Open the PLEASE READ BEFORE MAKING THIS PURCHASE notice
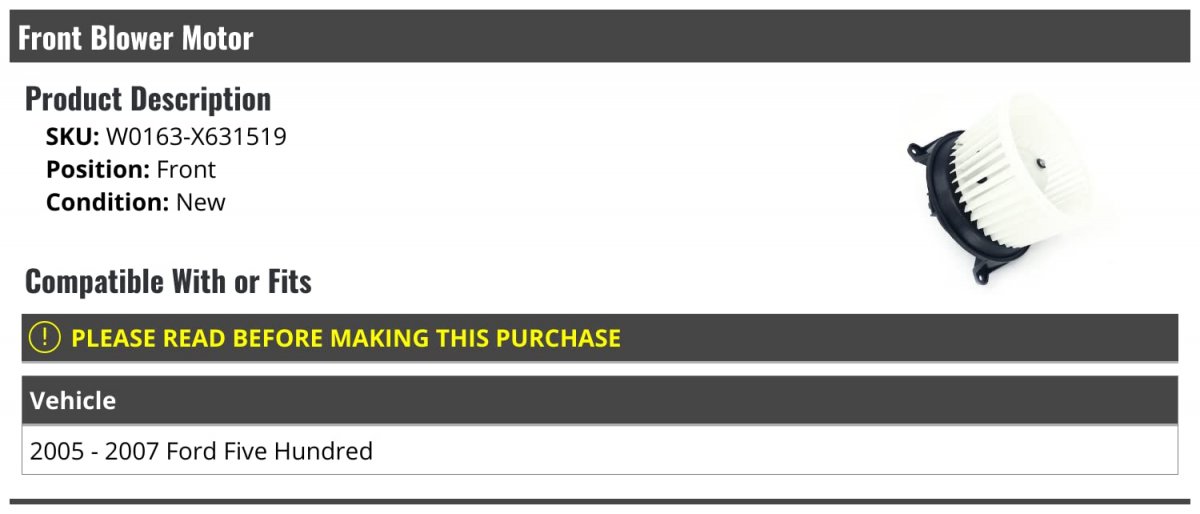The width and height of the screenshot is (1200, 514). pos(600,338)
